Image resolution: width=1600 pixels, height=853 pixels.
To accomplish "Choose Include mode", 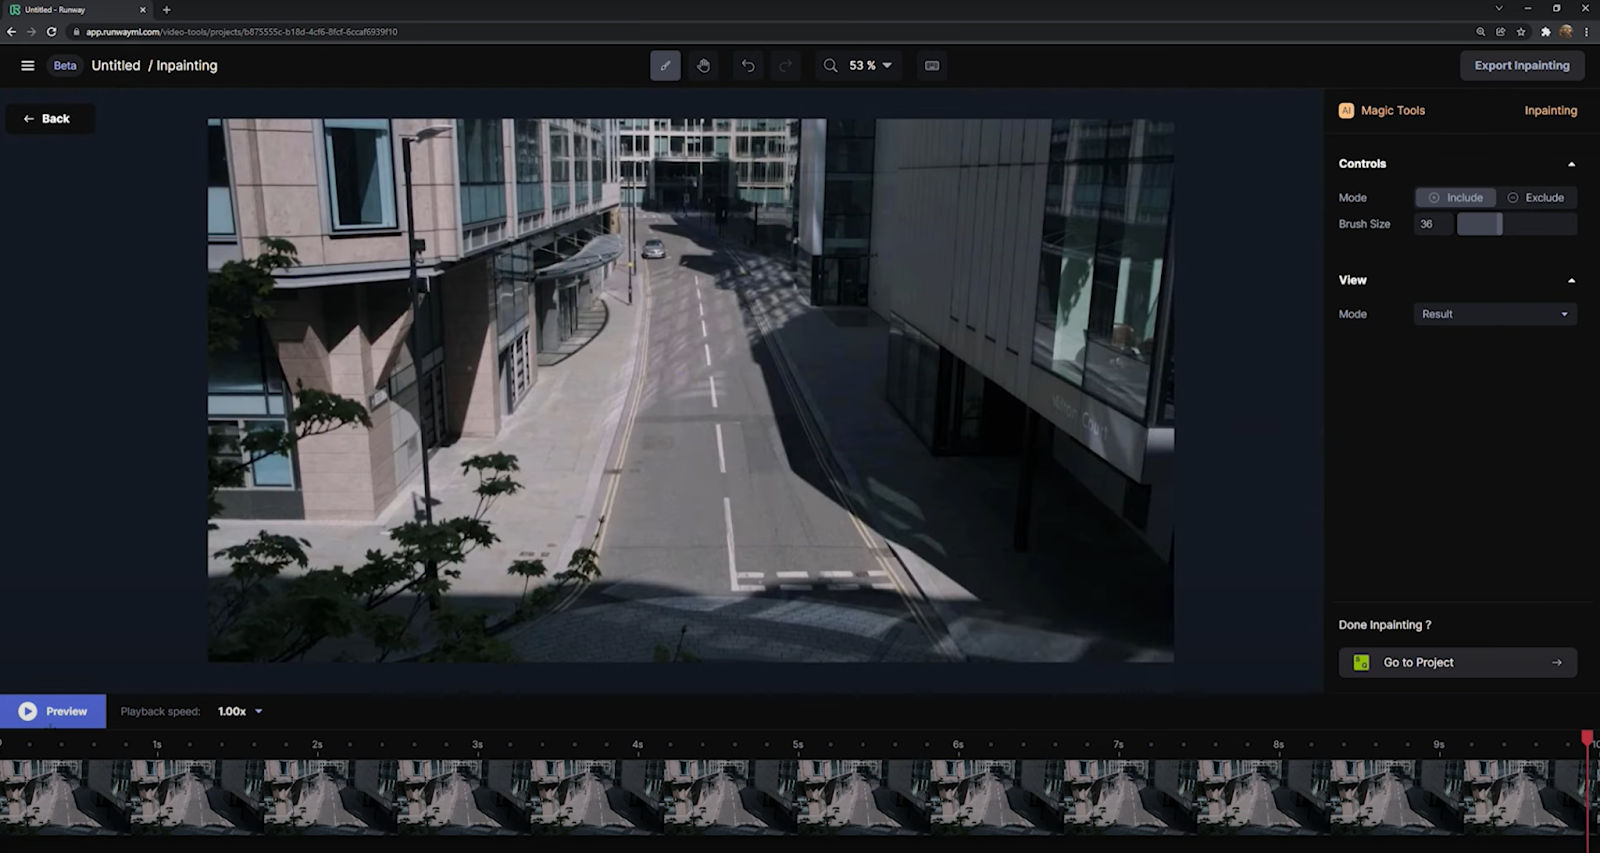I will (x=1455, y=198).
